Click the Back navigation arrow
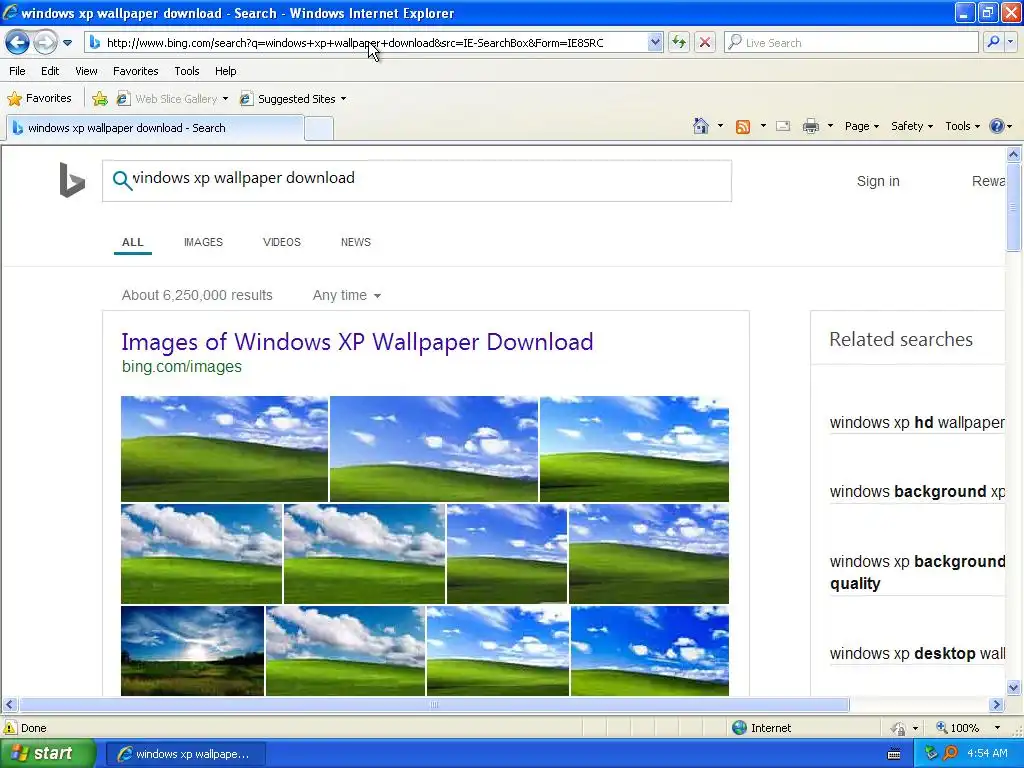Screen dimensions: 1024x768 [x=18, y=43]
